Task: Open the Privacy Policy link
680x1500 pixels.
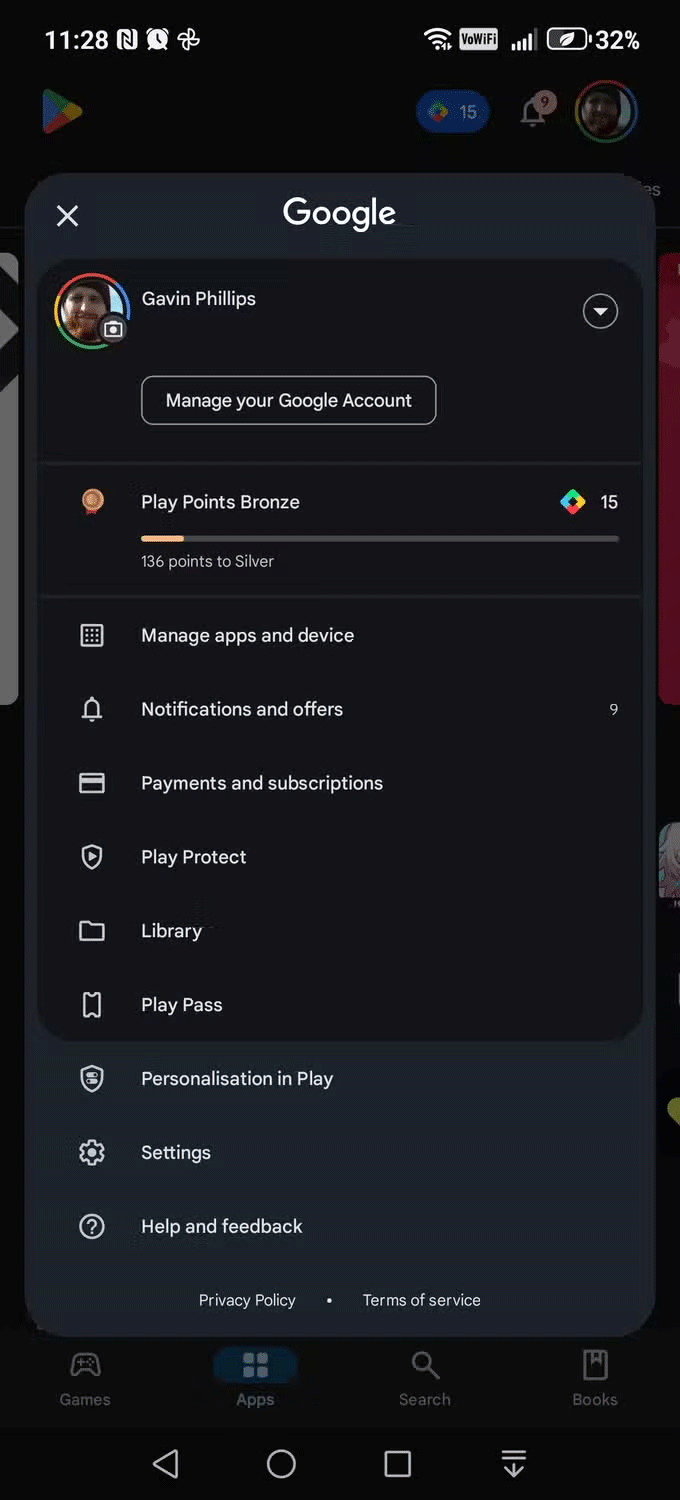Action: click(x=247, y=1300)
